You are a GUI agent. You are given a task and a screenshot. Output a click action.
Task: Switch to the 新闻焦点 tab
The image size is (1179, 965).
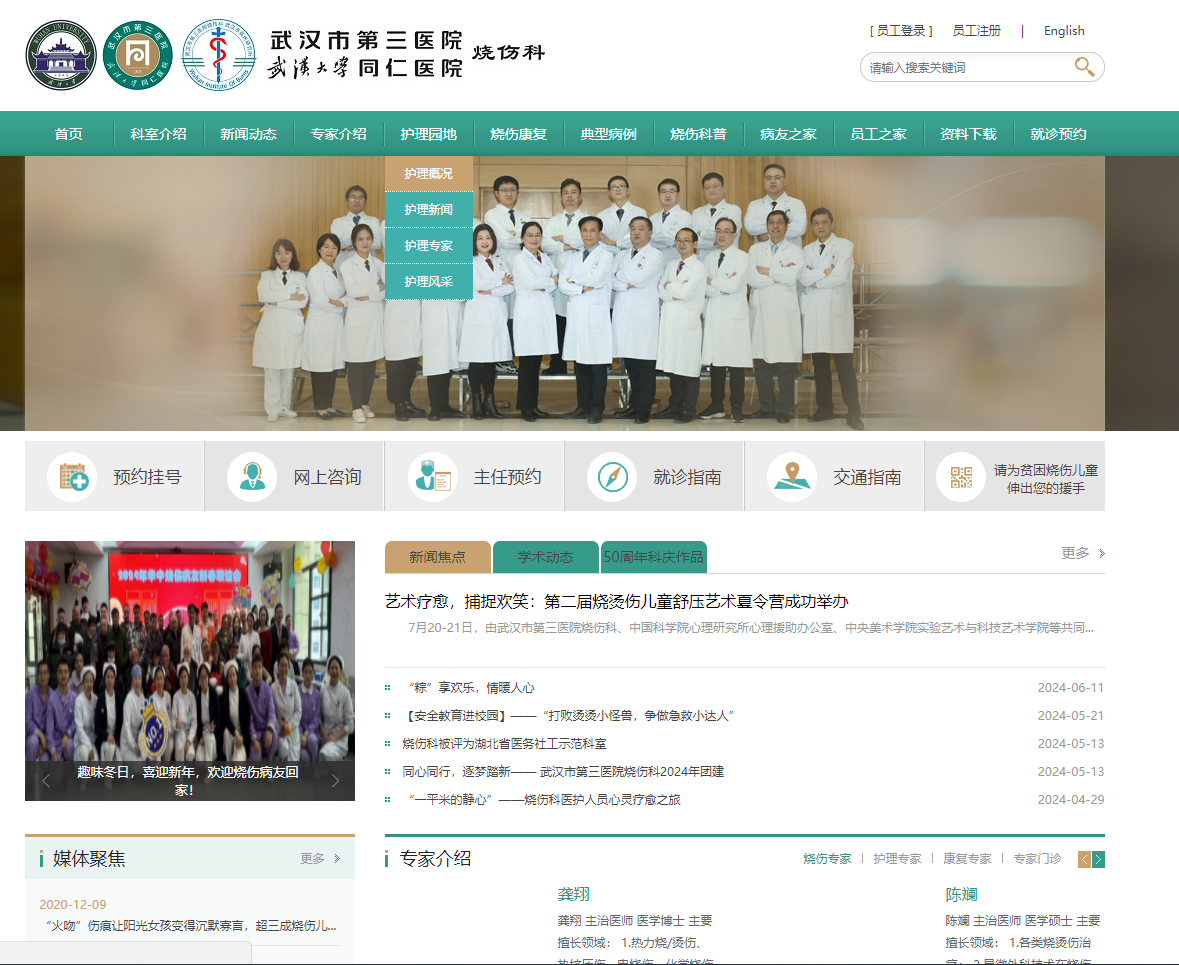click(438, 557)
